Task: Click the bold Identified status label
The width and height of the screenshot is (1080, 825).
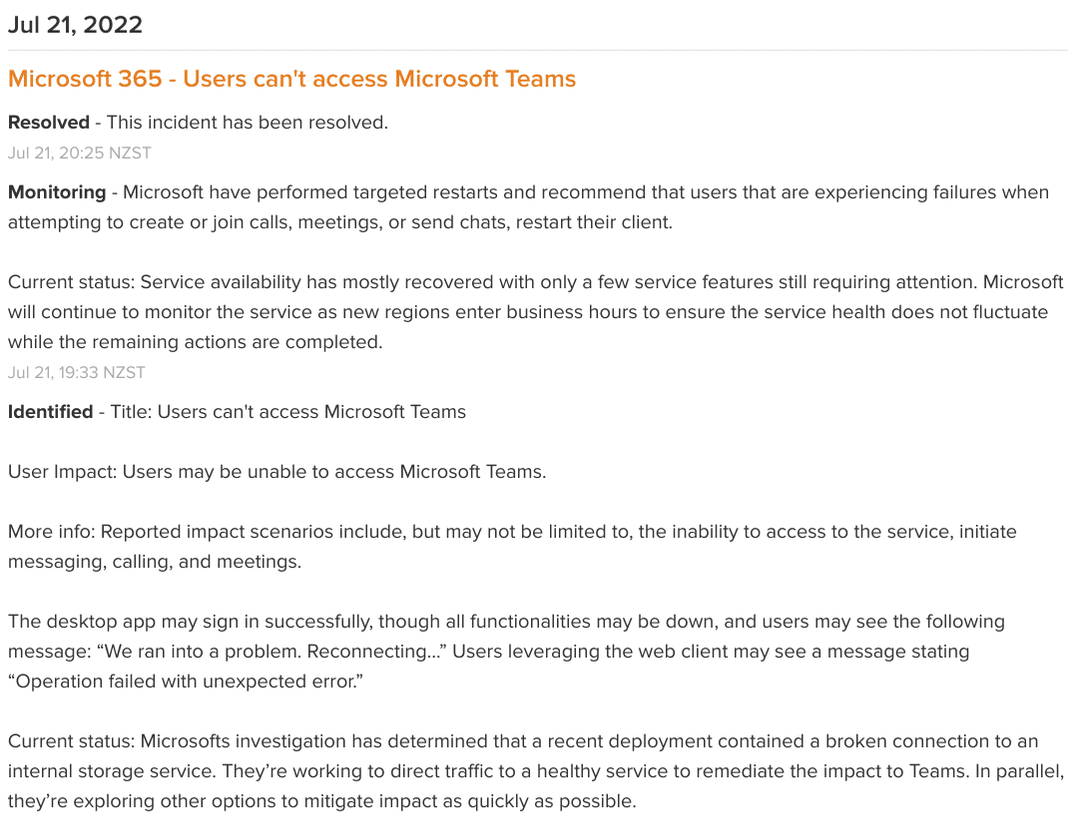Action: point(50,412)
